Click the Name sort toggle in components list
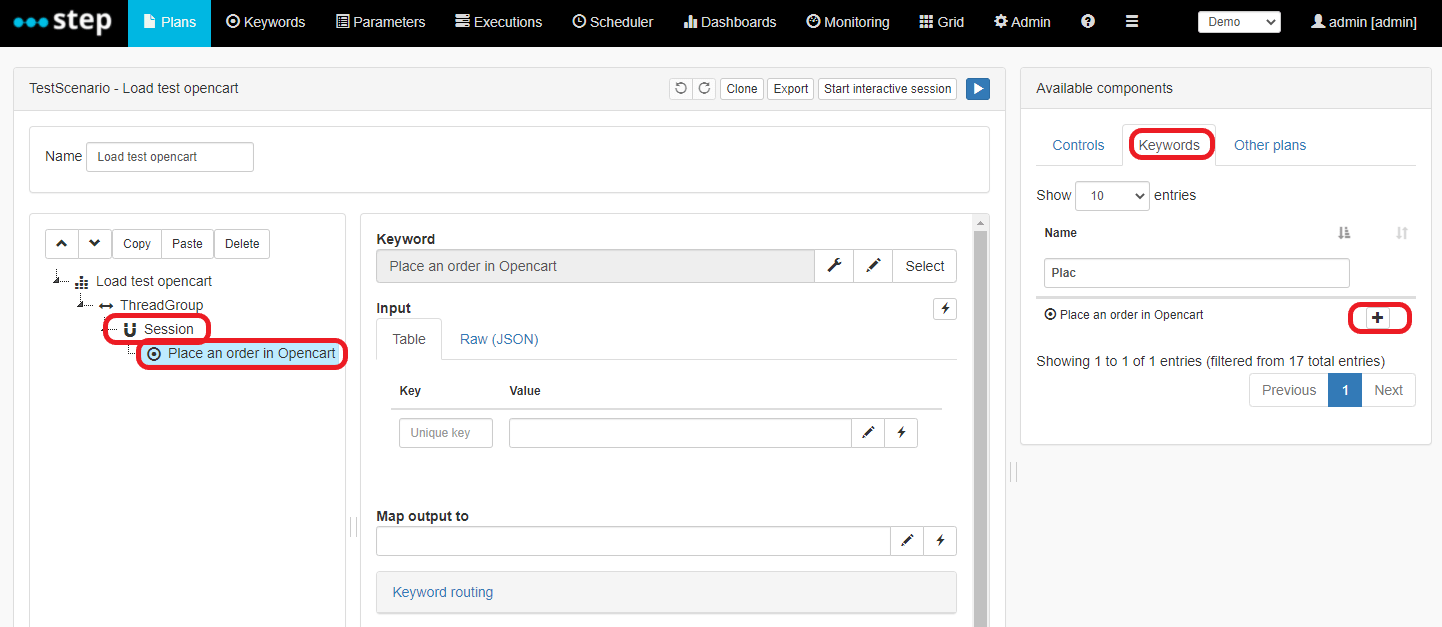The height and width of the screenshot is (627, 1442). pyautogui.click(x=1344, y=232)
